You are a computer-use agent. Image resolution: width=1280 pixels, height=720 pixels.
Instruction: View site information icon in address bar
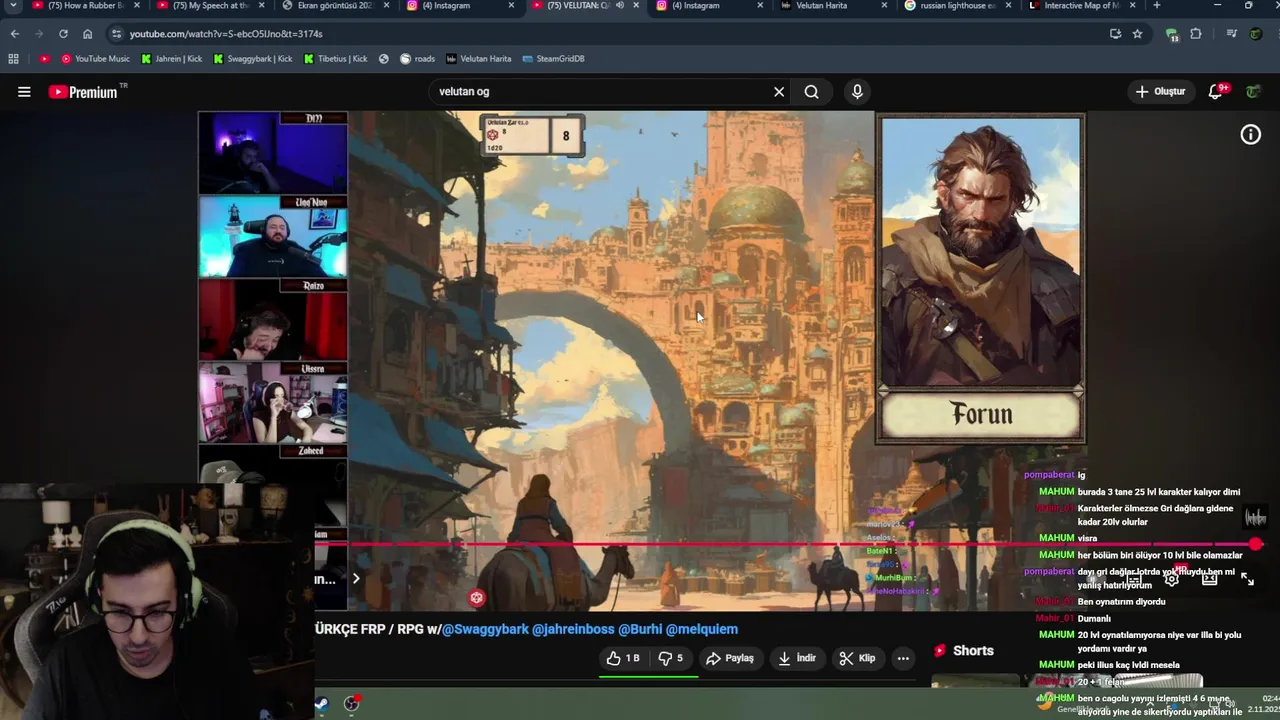(116, 34)
